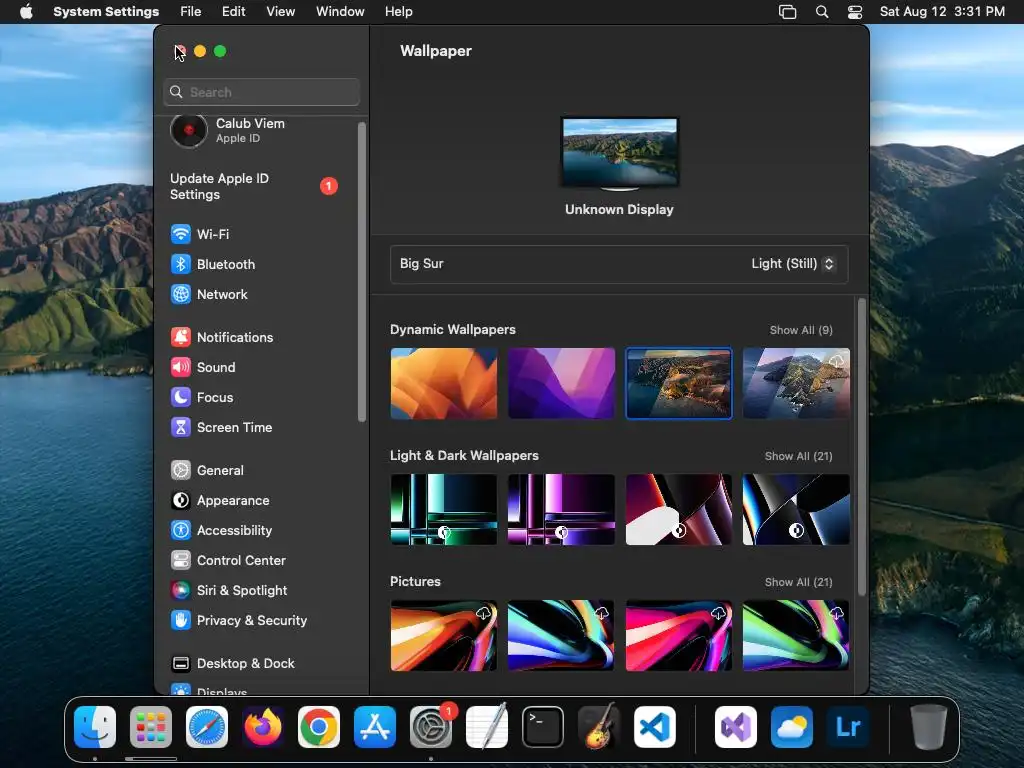1024x768 pixels.
Task: Open Update Apple ID Settings
Action: (x=255, y=186)
